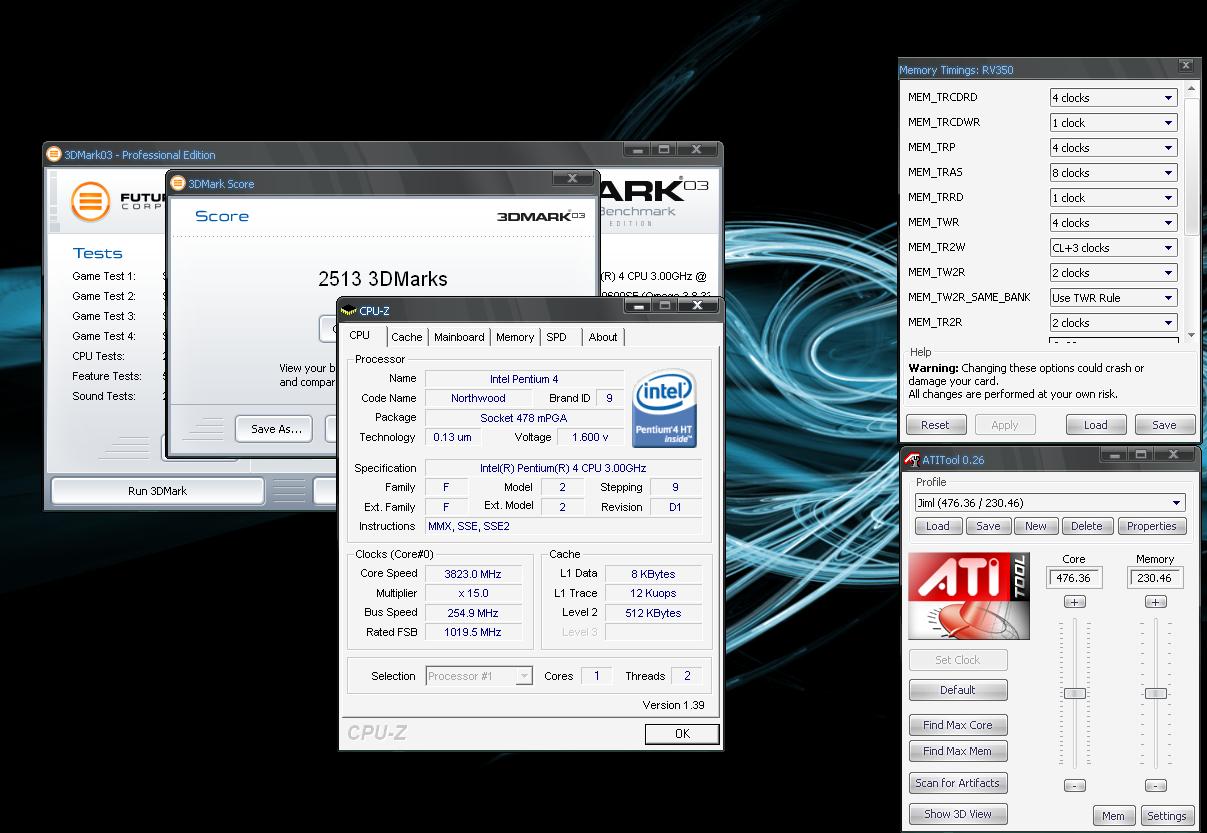The image size is (1207, 833).
Task: Switch to CPU-Z SPD tab
Action: click(556, 337)
